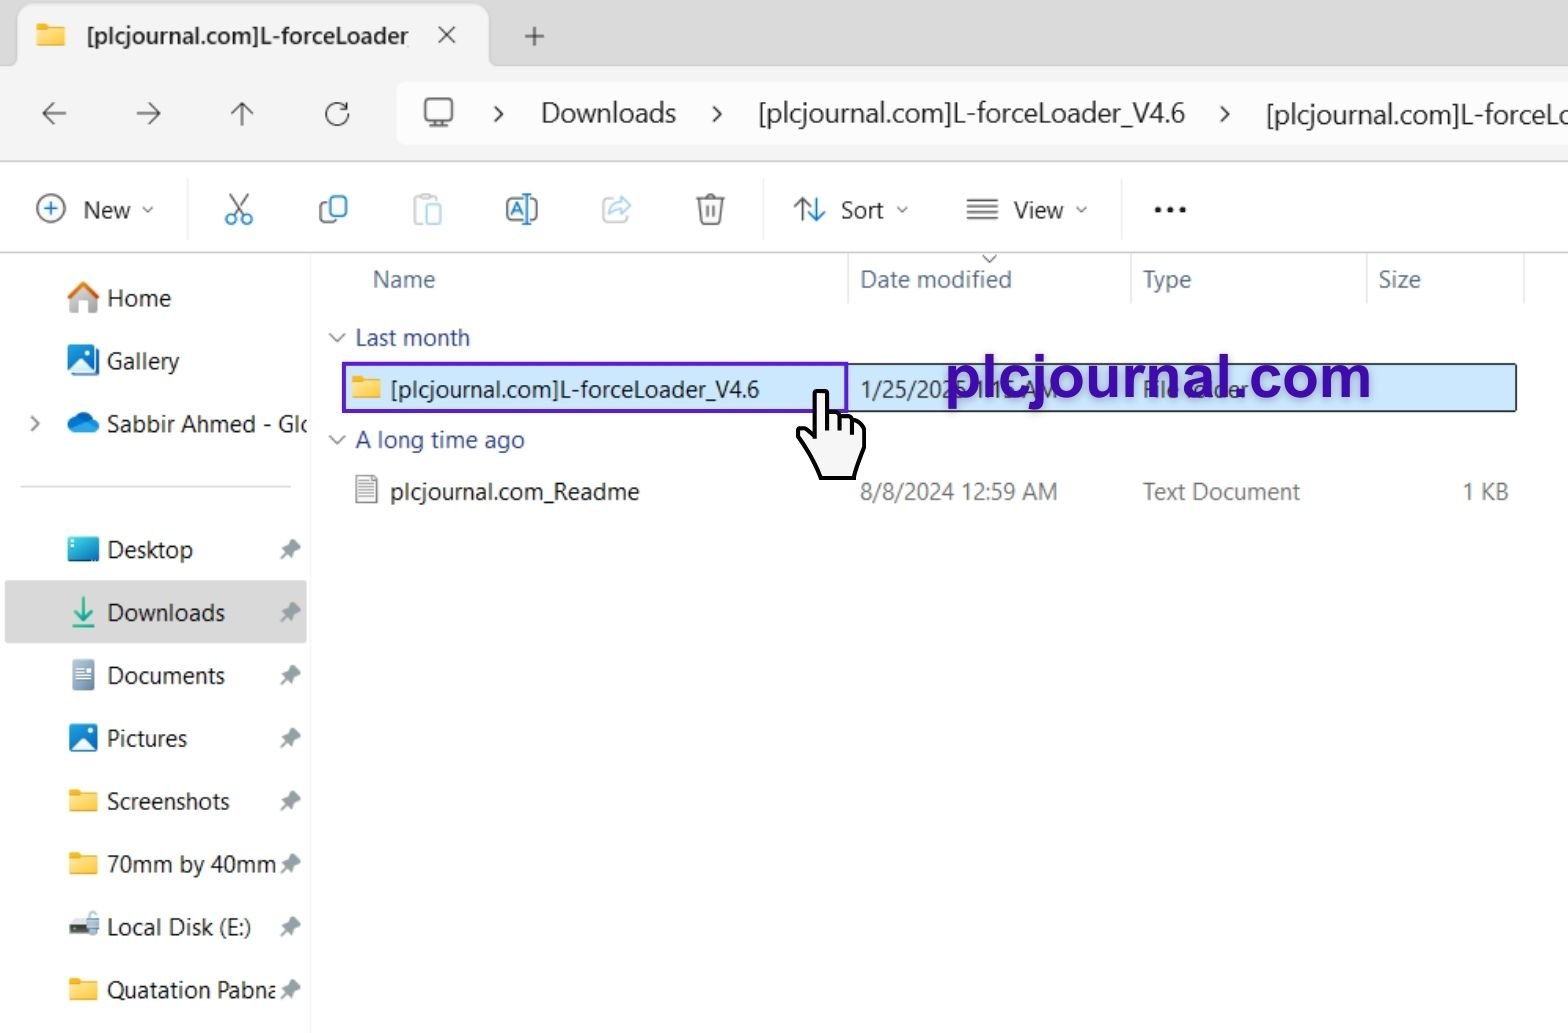Expand the Sabbir Ahmed OneDrive tree node
This screenshot has height=1033, width=1568.
coord(35,424)
